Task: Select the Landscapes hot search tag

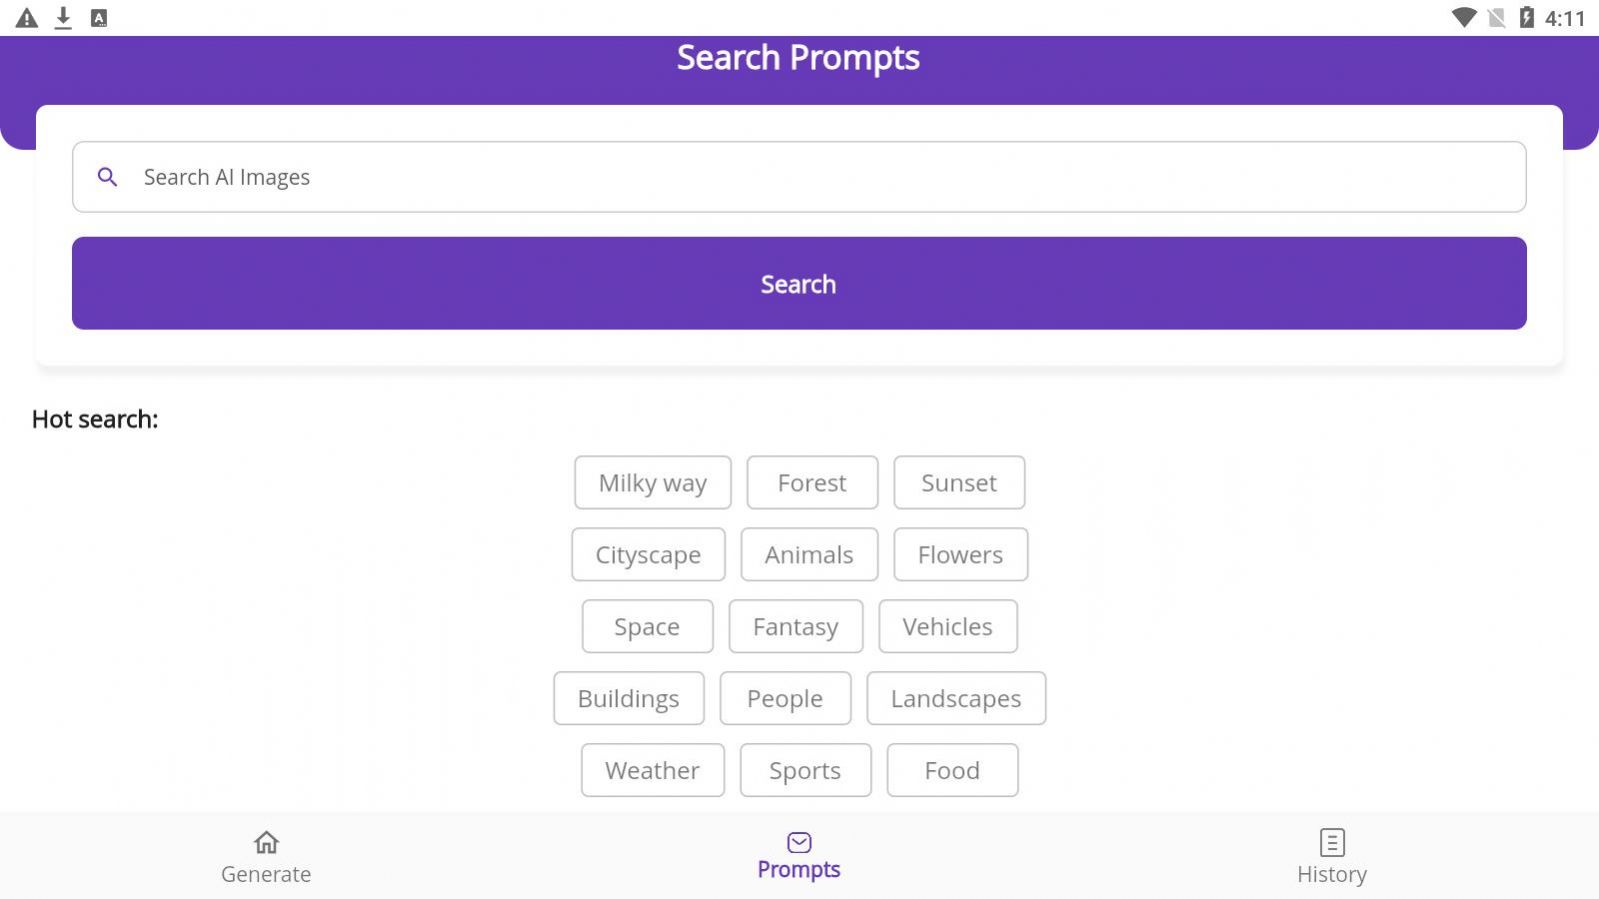Action: click(955, 698)
